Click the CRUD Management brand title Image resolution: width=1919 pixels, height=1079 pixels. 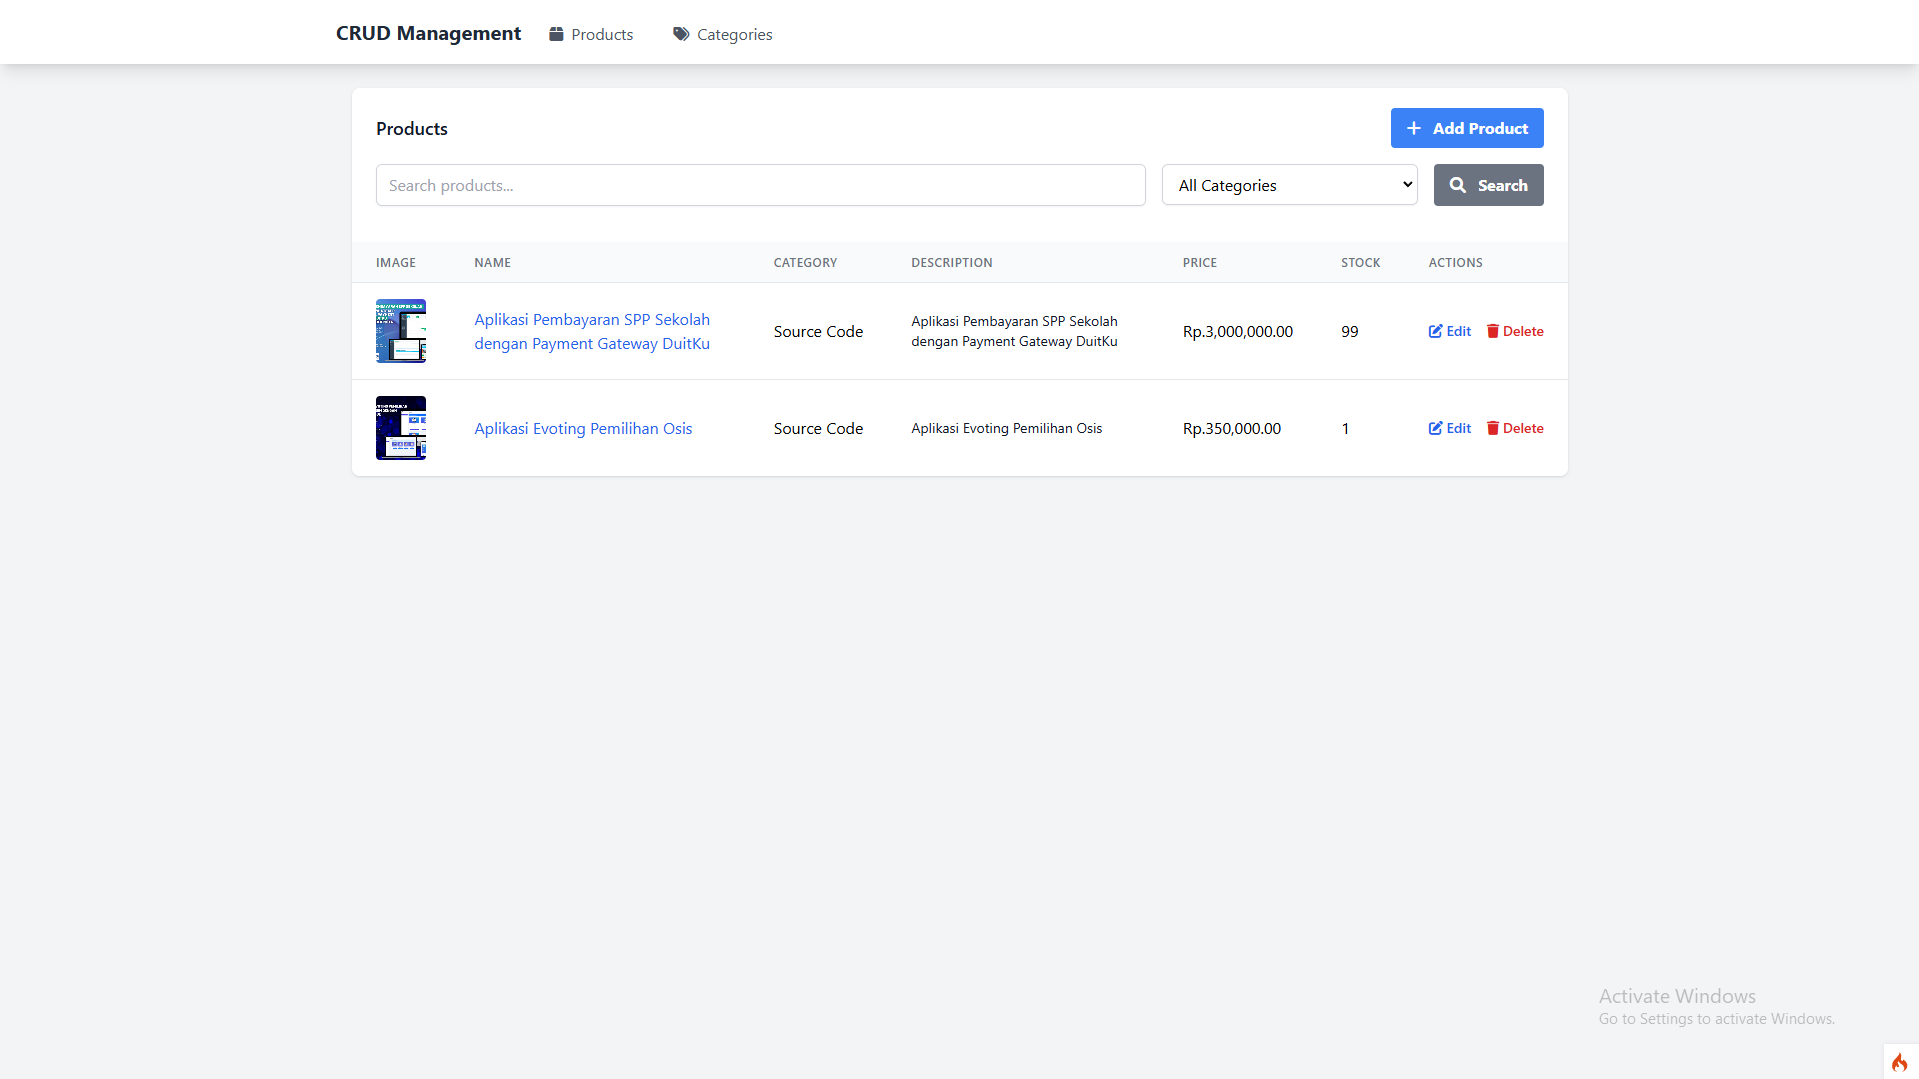coord(428,33)
